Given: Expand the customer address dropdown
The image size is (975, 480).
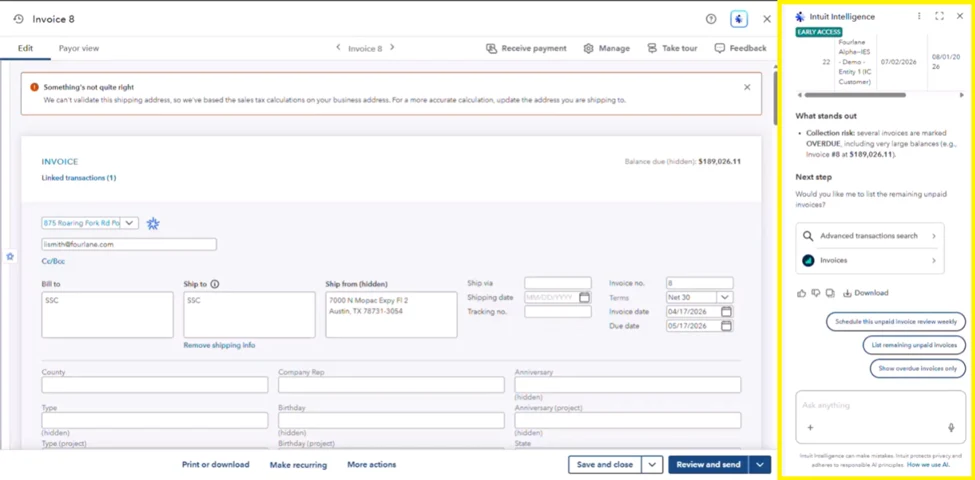Looking at the screenshot, I should [129, 223].
